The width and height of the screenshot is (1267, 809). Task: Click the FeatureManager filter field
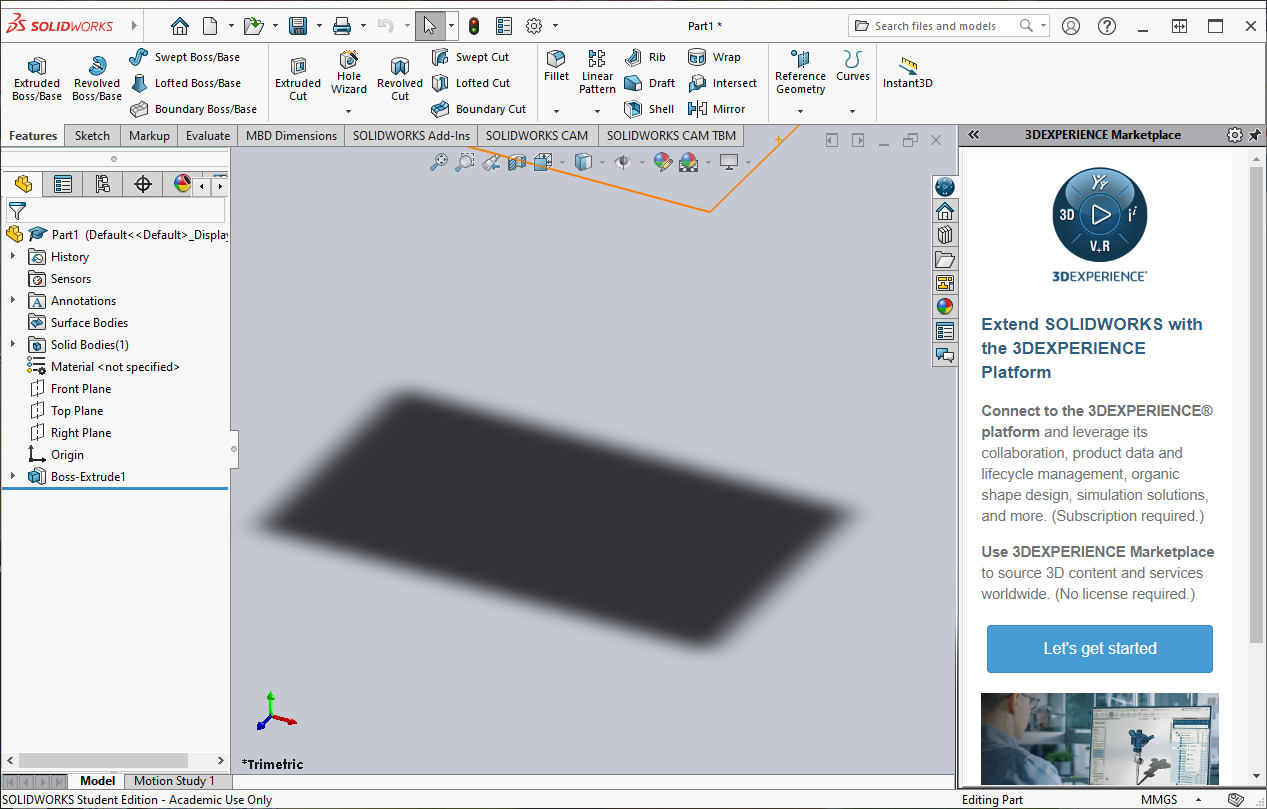(116, 210)
